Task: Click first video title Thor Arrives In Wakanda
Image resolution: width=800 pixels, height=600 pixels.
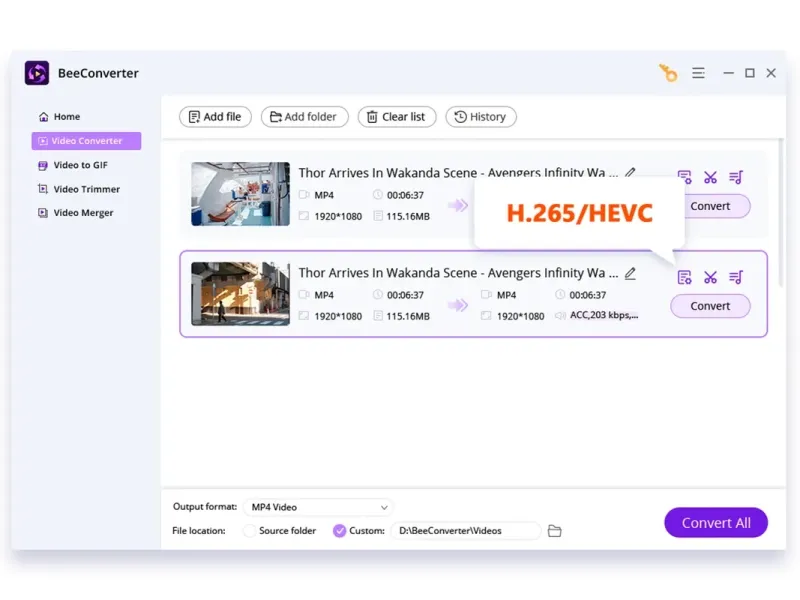Action: pyautogui.click(x=458, y=173)
